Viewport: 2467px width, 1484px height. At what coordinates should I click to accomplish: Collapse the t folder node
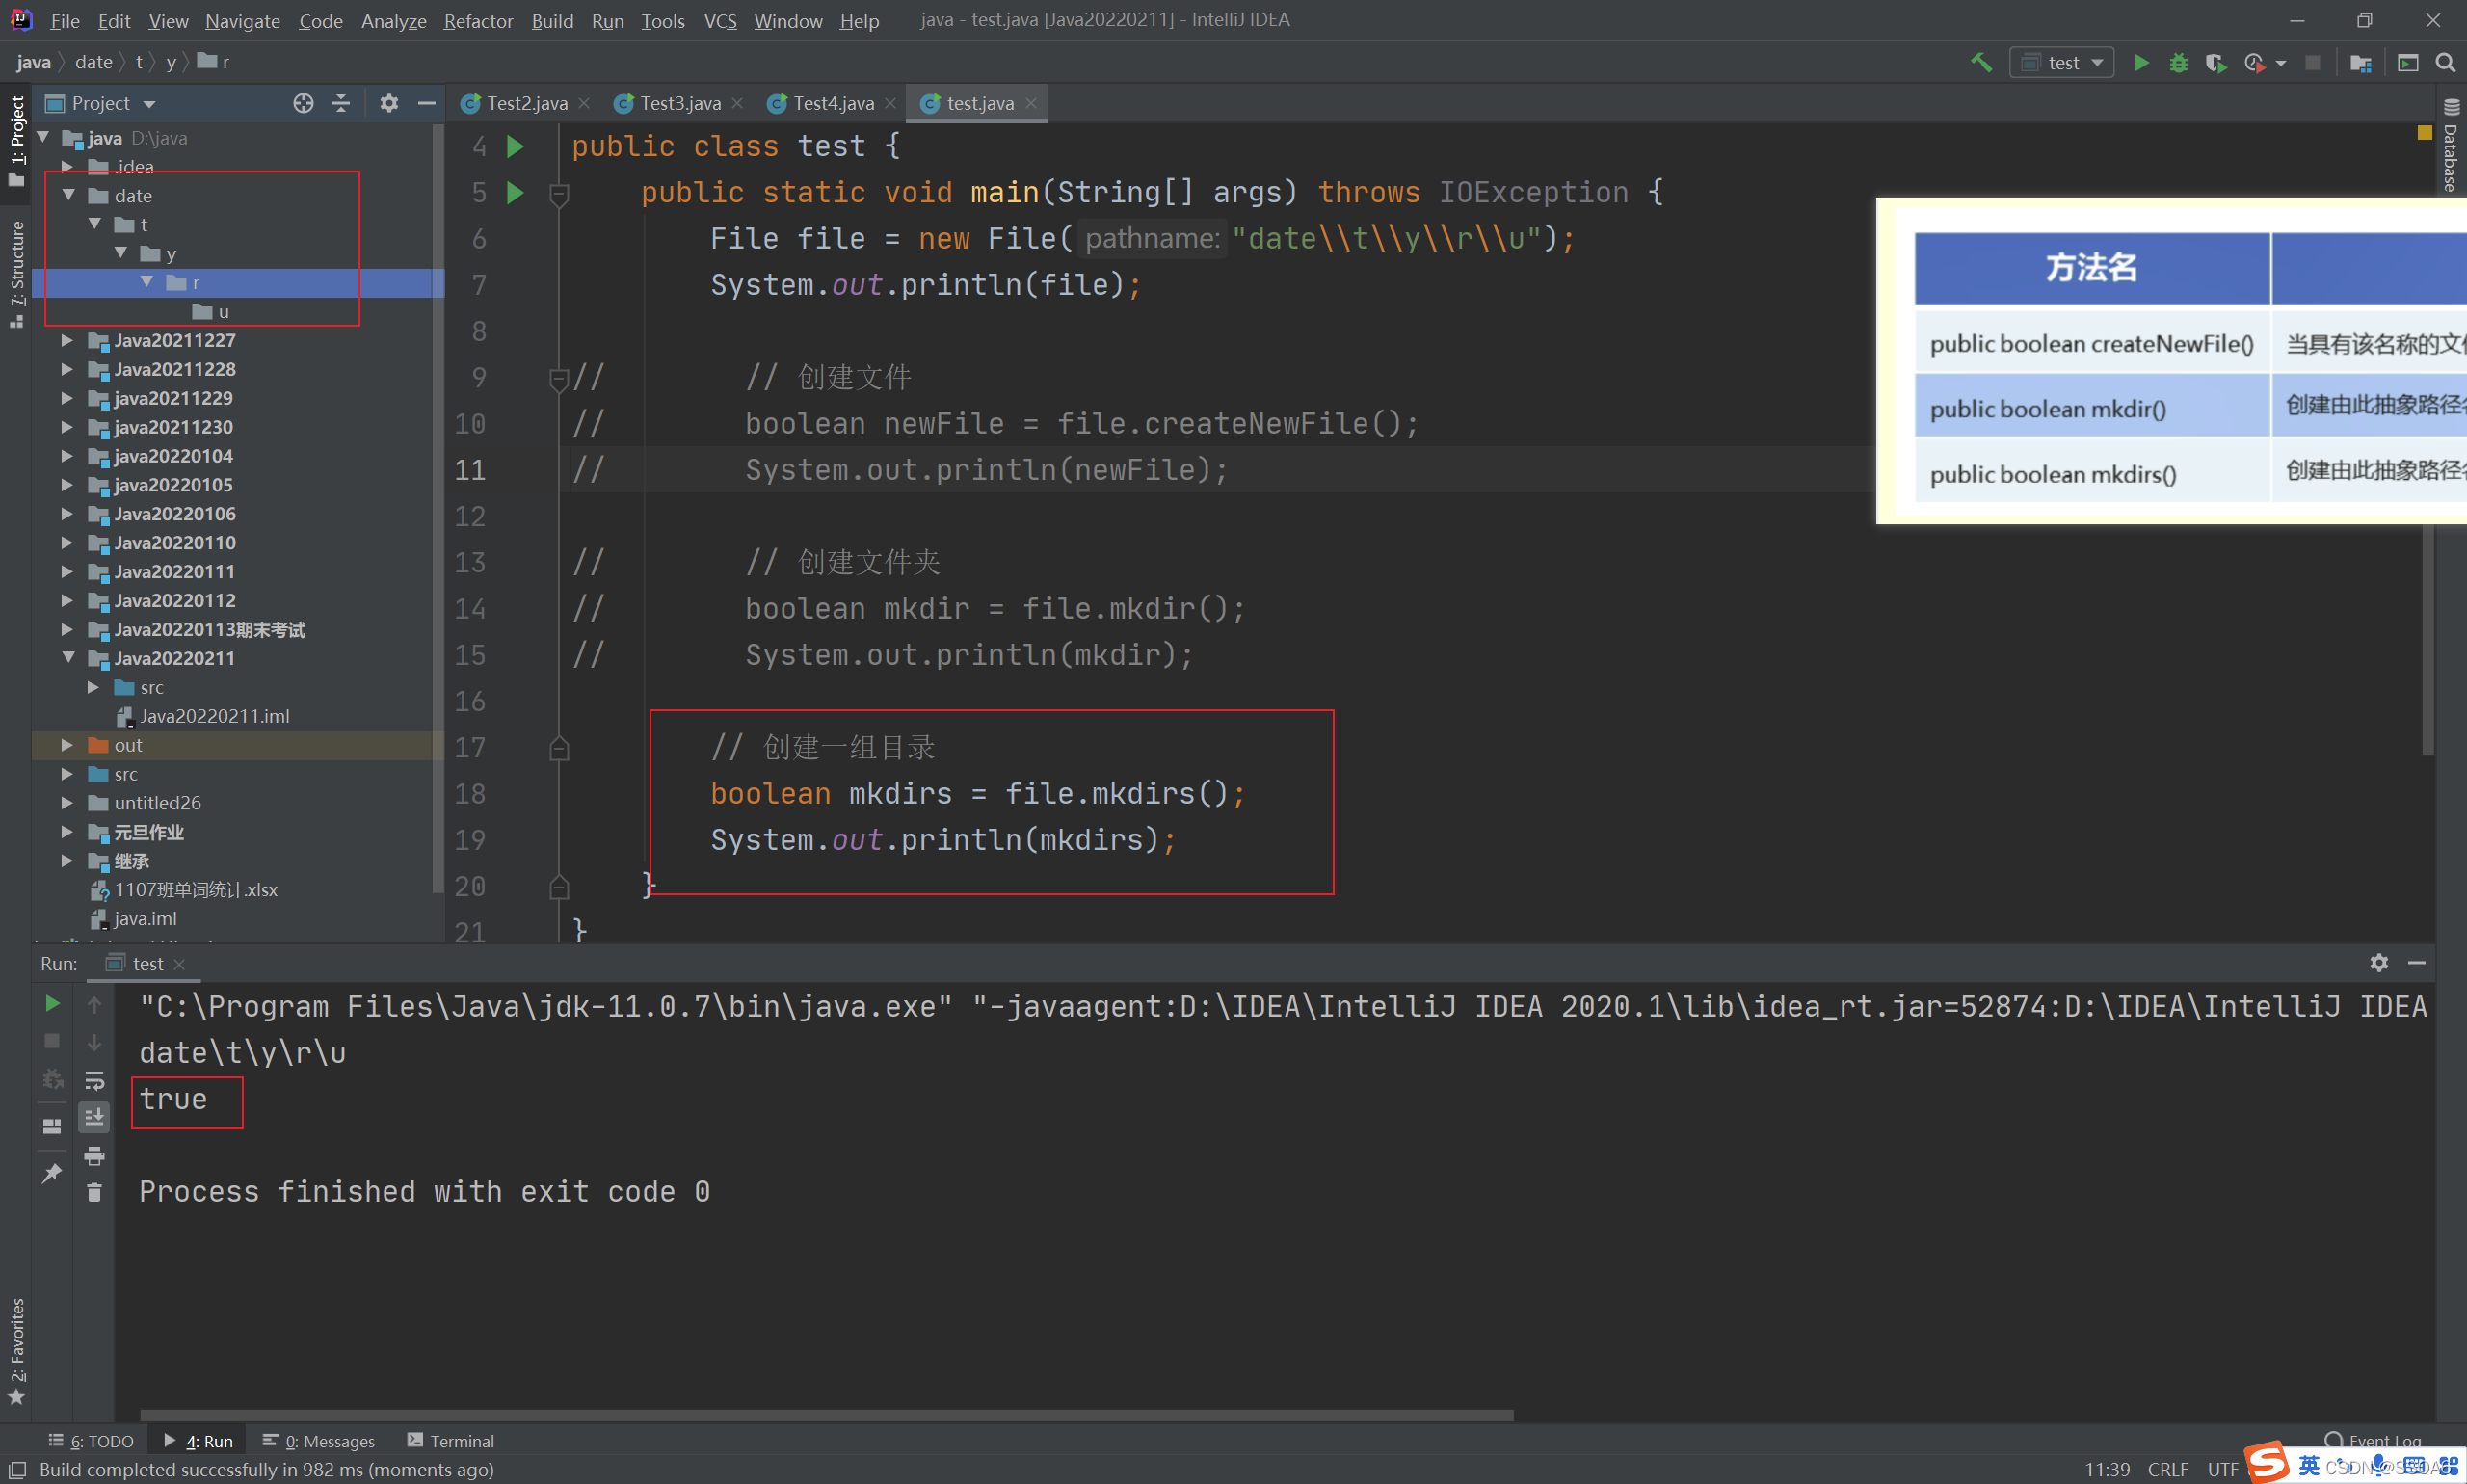click(95, 224)
